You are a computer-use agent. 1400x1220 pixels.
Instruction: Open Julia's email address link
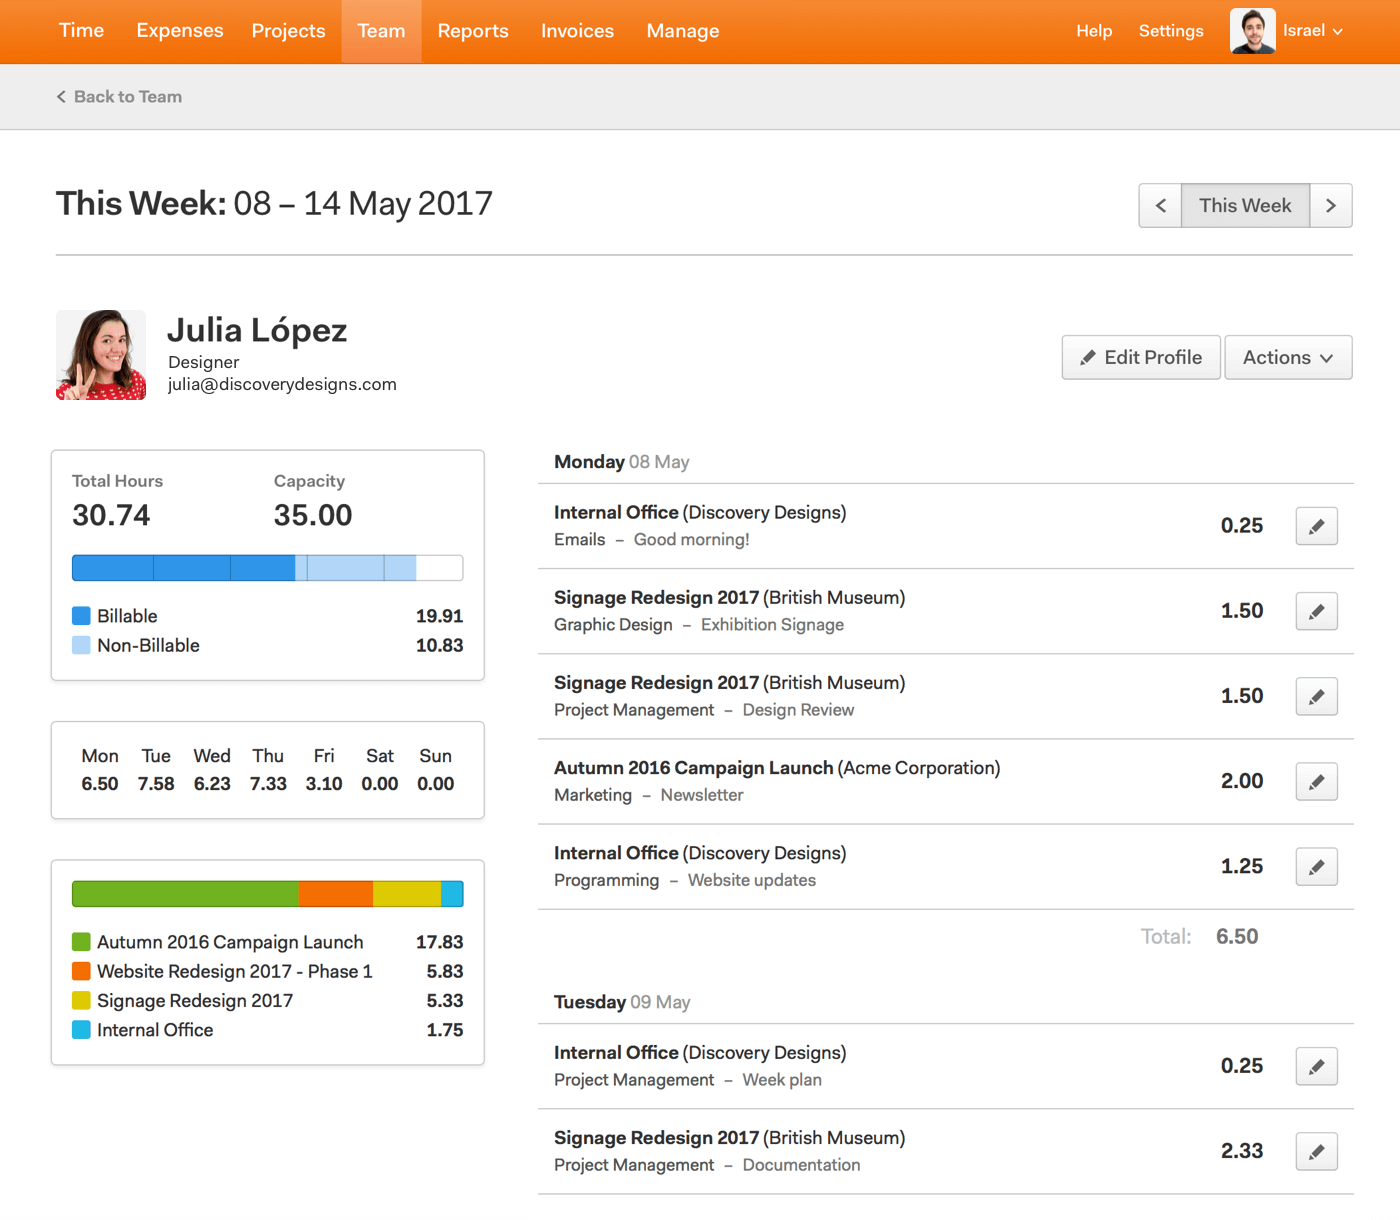click(282, 383)
